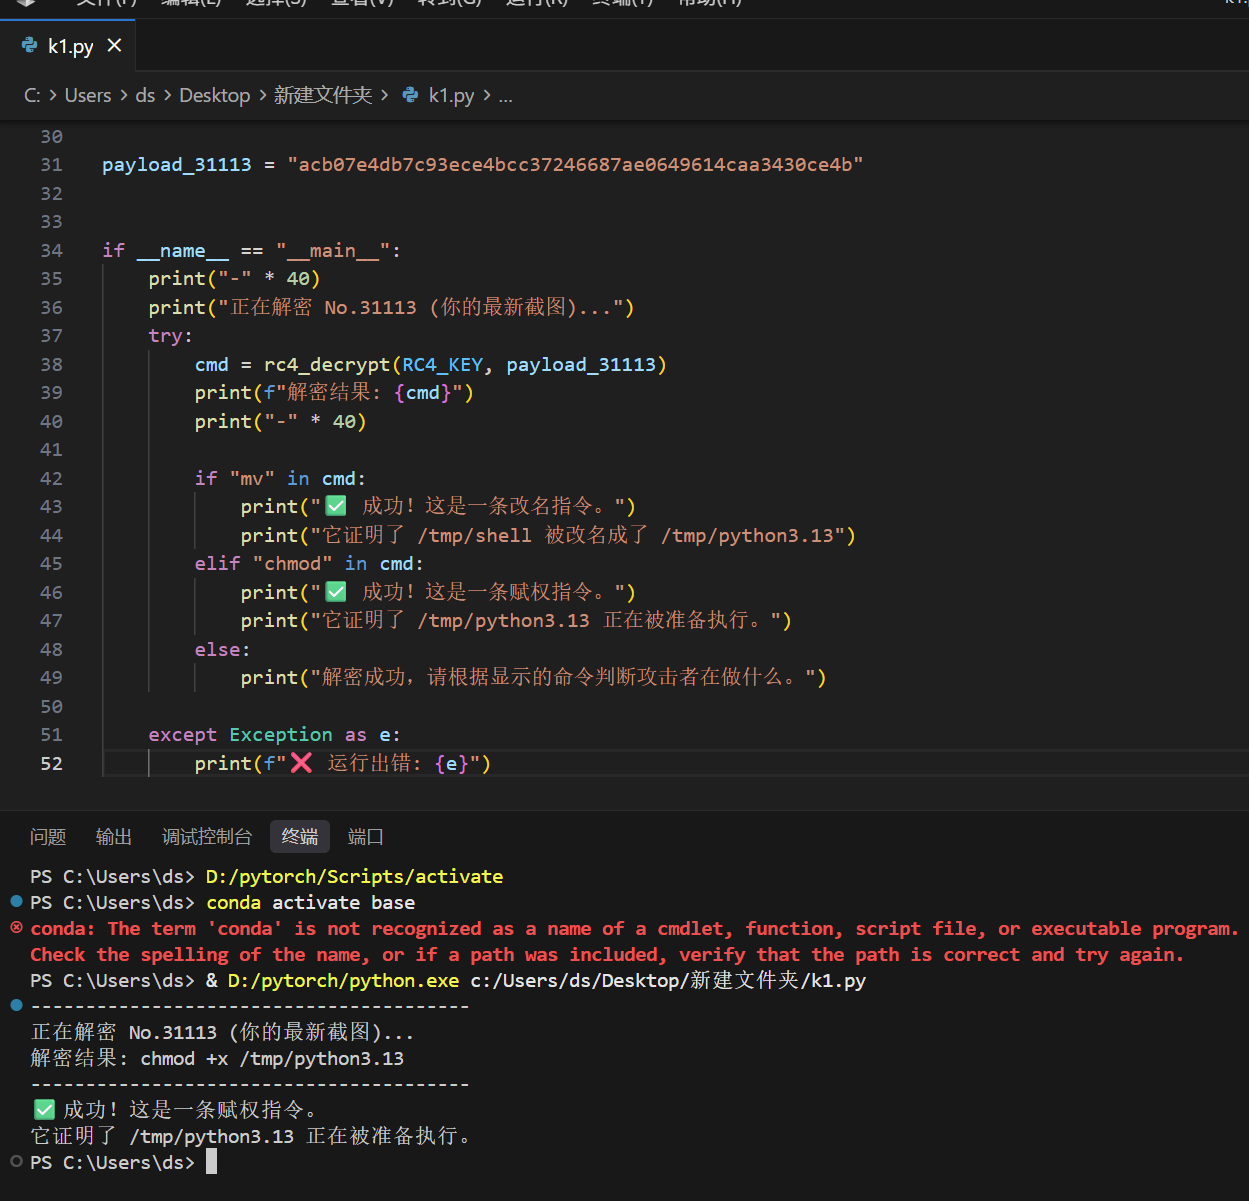The image size is (1249, 1201).
Task: Click the red error marker beside the conda error
Action: 16,928
